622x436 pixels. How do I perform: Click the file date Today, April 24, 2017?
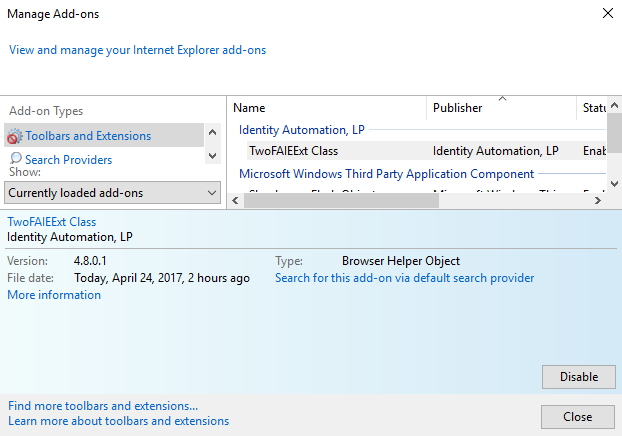point(162,278)
